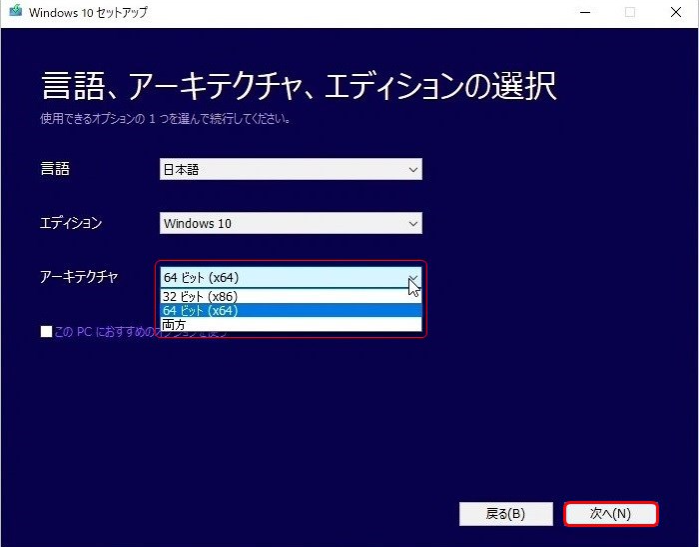The image size is (699, 547).
Task: Click the この PC におすすめ link text
Action: click(105, 332)
